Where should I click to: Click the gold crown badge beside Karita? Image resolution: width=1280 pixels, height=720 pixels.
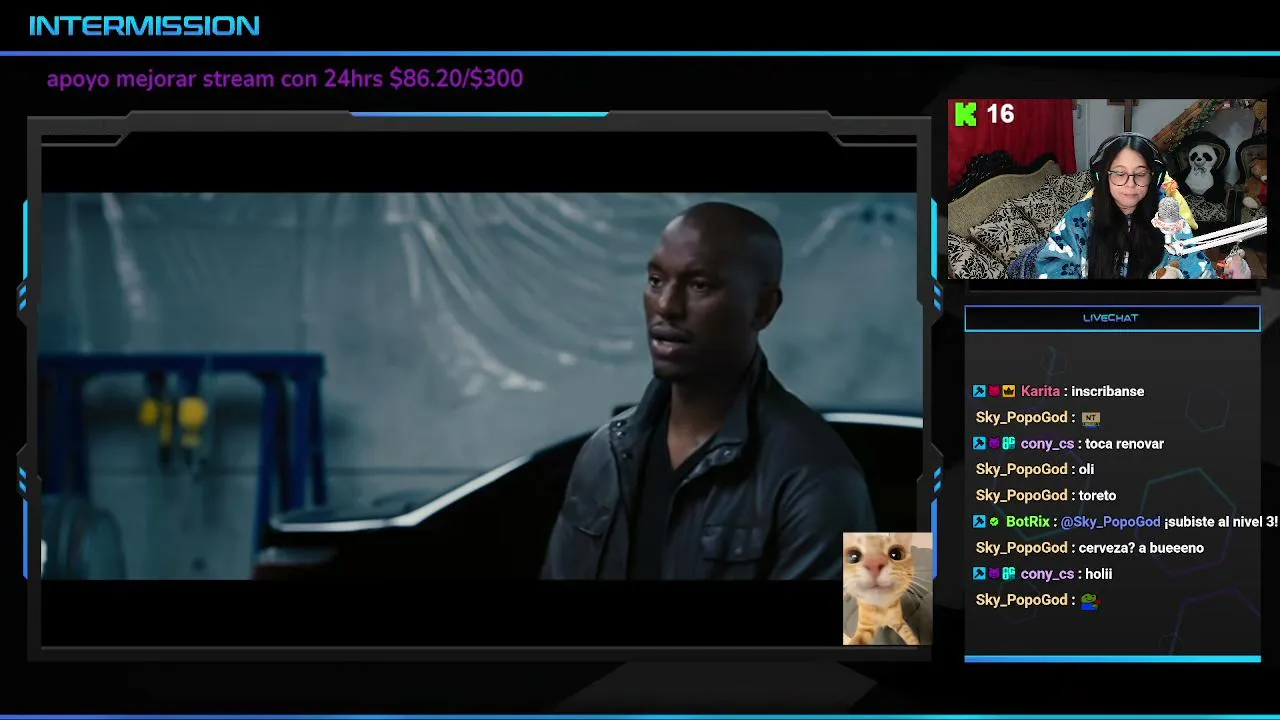point(1009,391)
